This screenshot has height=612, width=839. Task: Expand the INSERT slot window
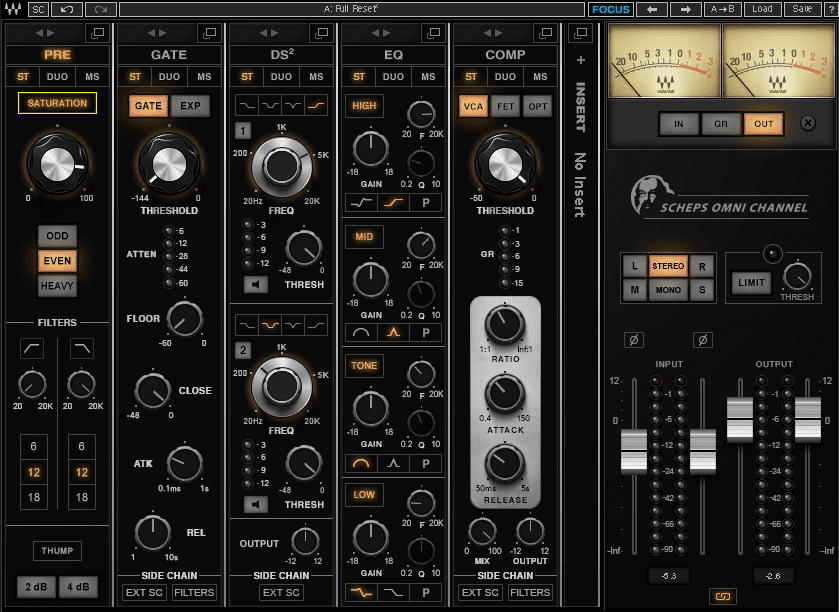581,33
